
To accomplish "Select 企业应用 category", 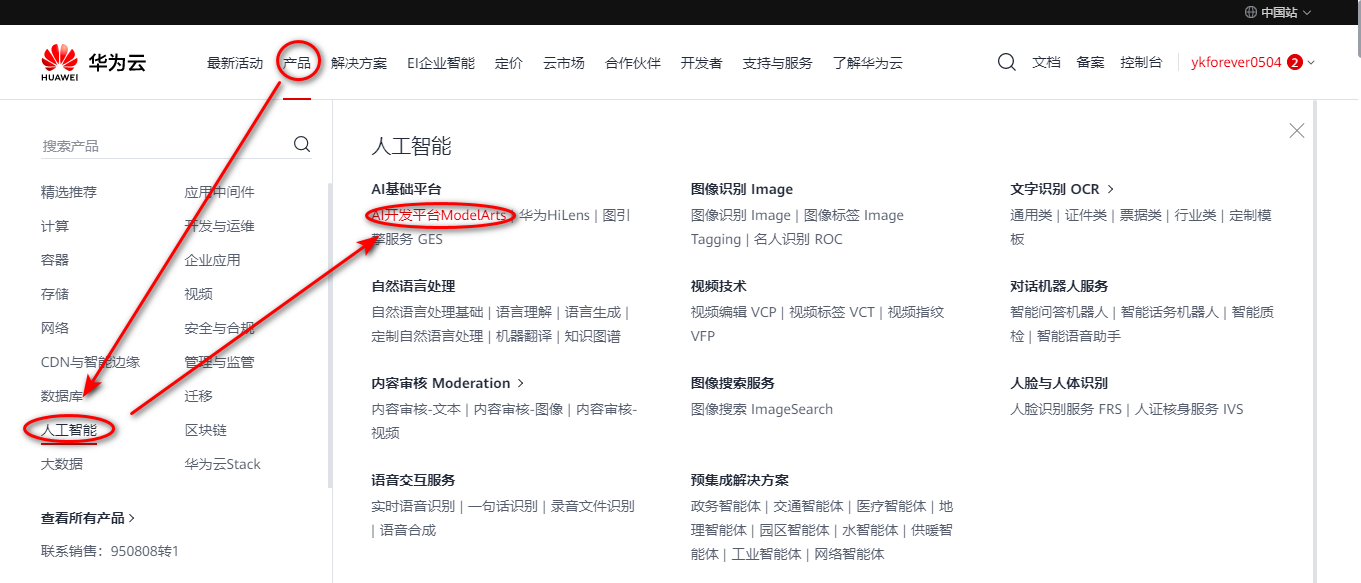I will coord(212,260).
